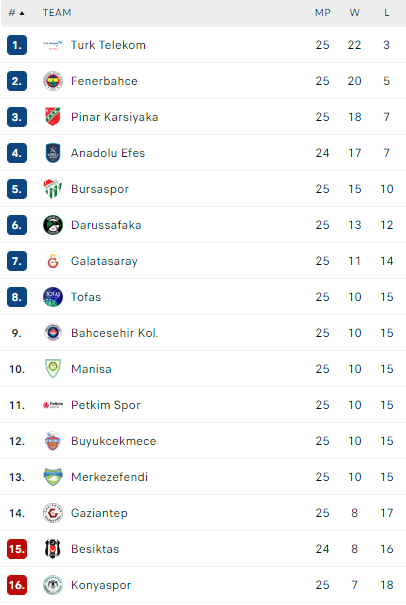Click the Tofas team logo
Image resolution: width=406 pixels, height=605 pixels.
pyautogui.click(x=52, y=297)
